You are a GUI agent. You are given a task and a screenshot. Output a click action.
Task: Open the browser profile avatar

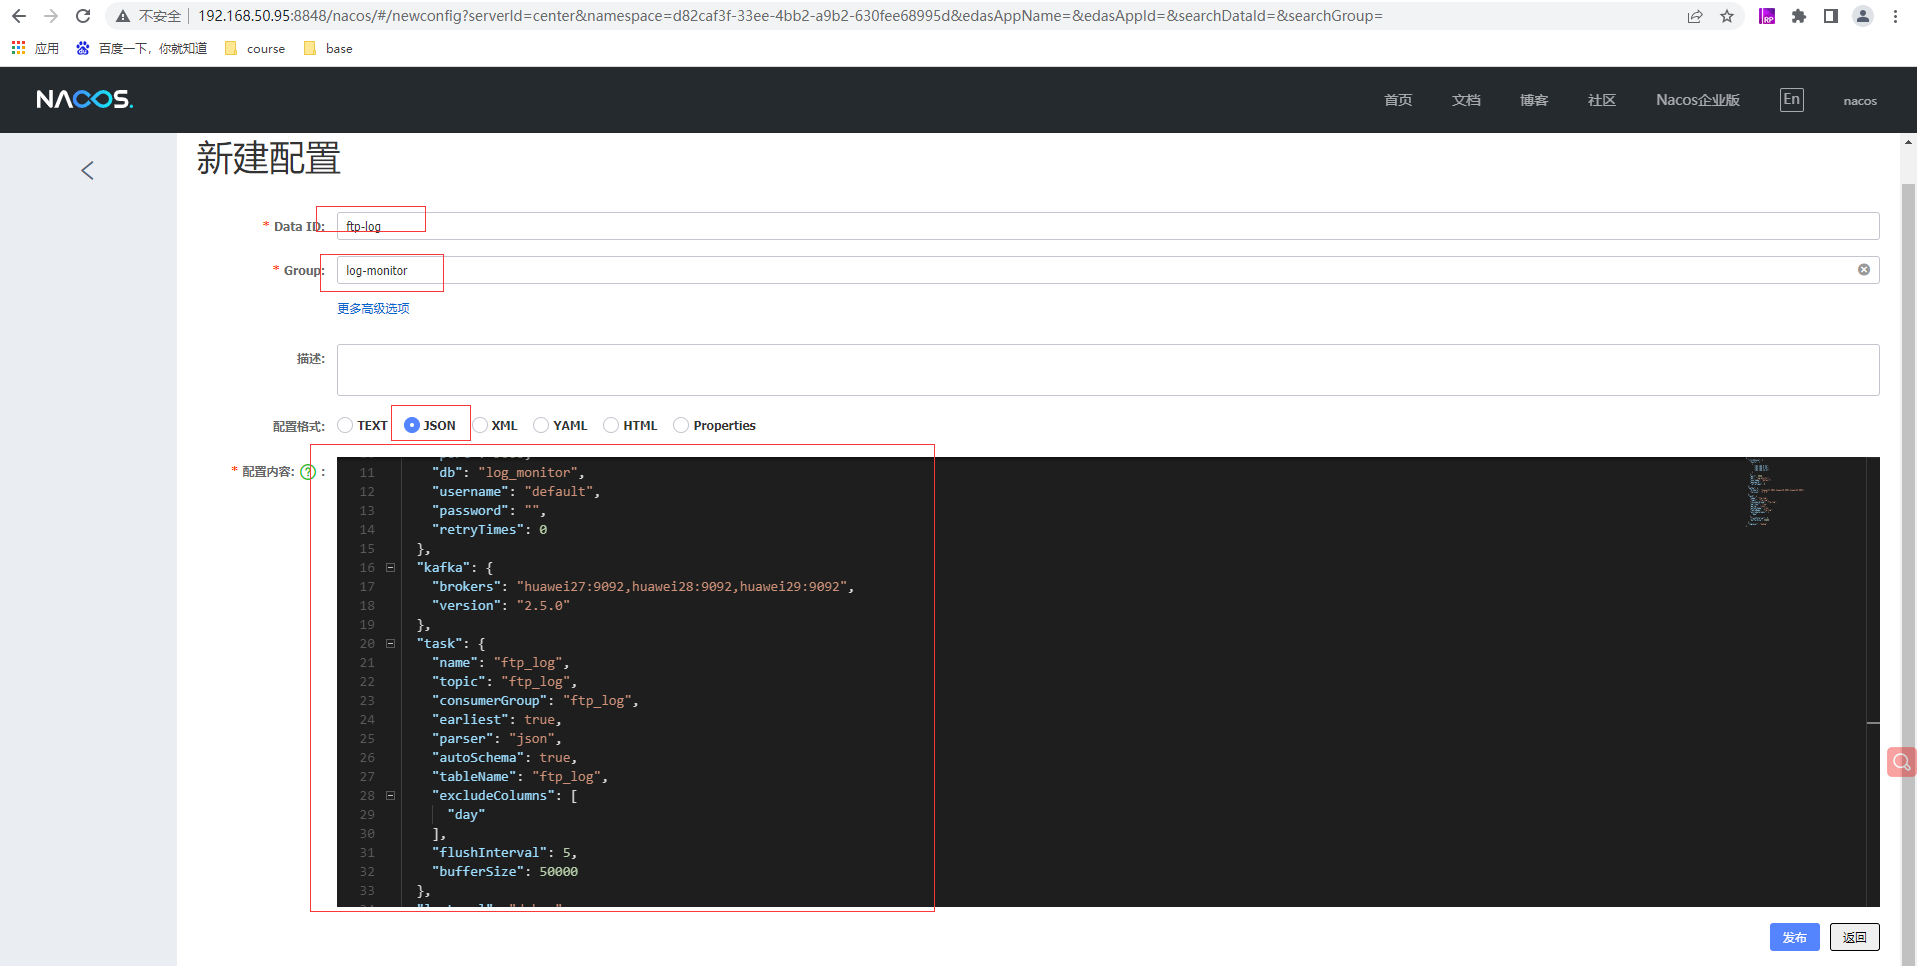coord(1863,16)
